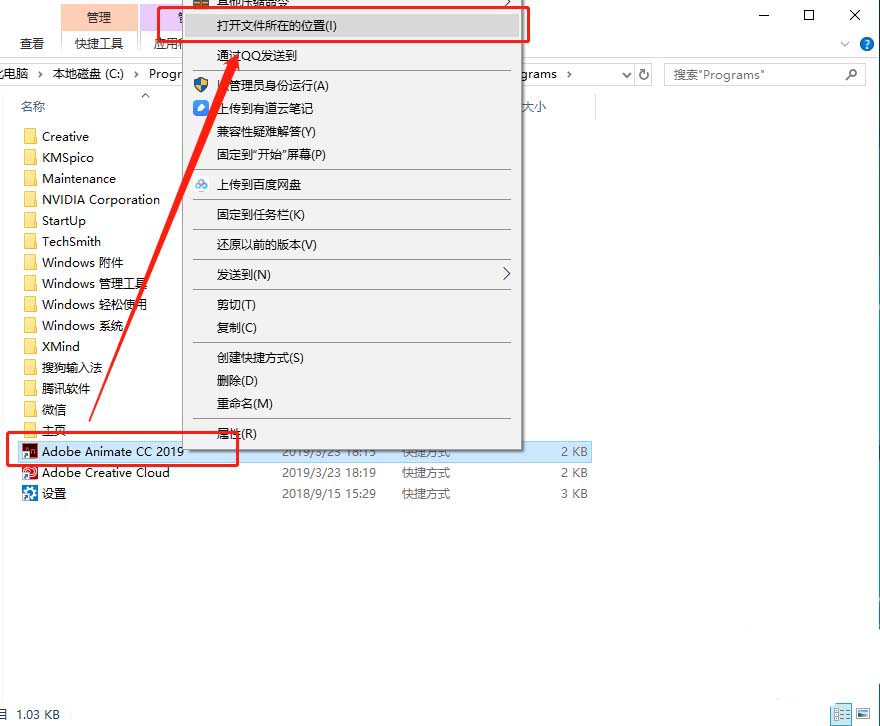The height and width of the screenshot is (726, 880).
Task: Open the 快捷工具 ribbon tab
Action: coord(99,43)
